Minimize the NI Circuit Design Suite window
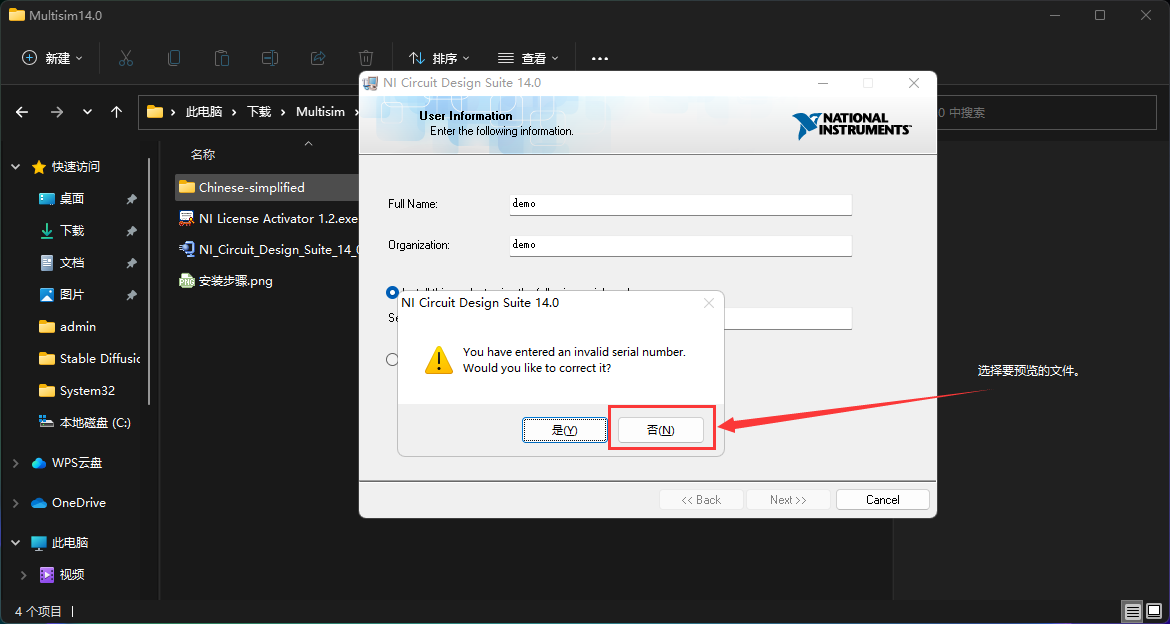This screenshot has height=624, width=1170. coord(822,83)
